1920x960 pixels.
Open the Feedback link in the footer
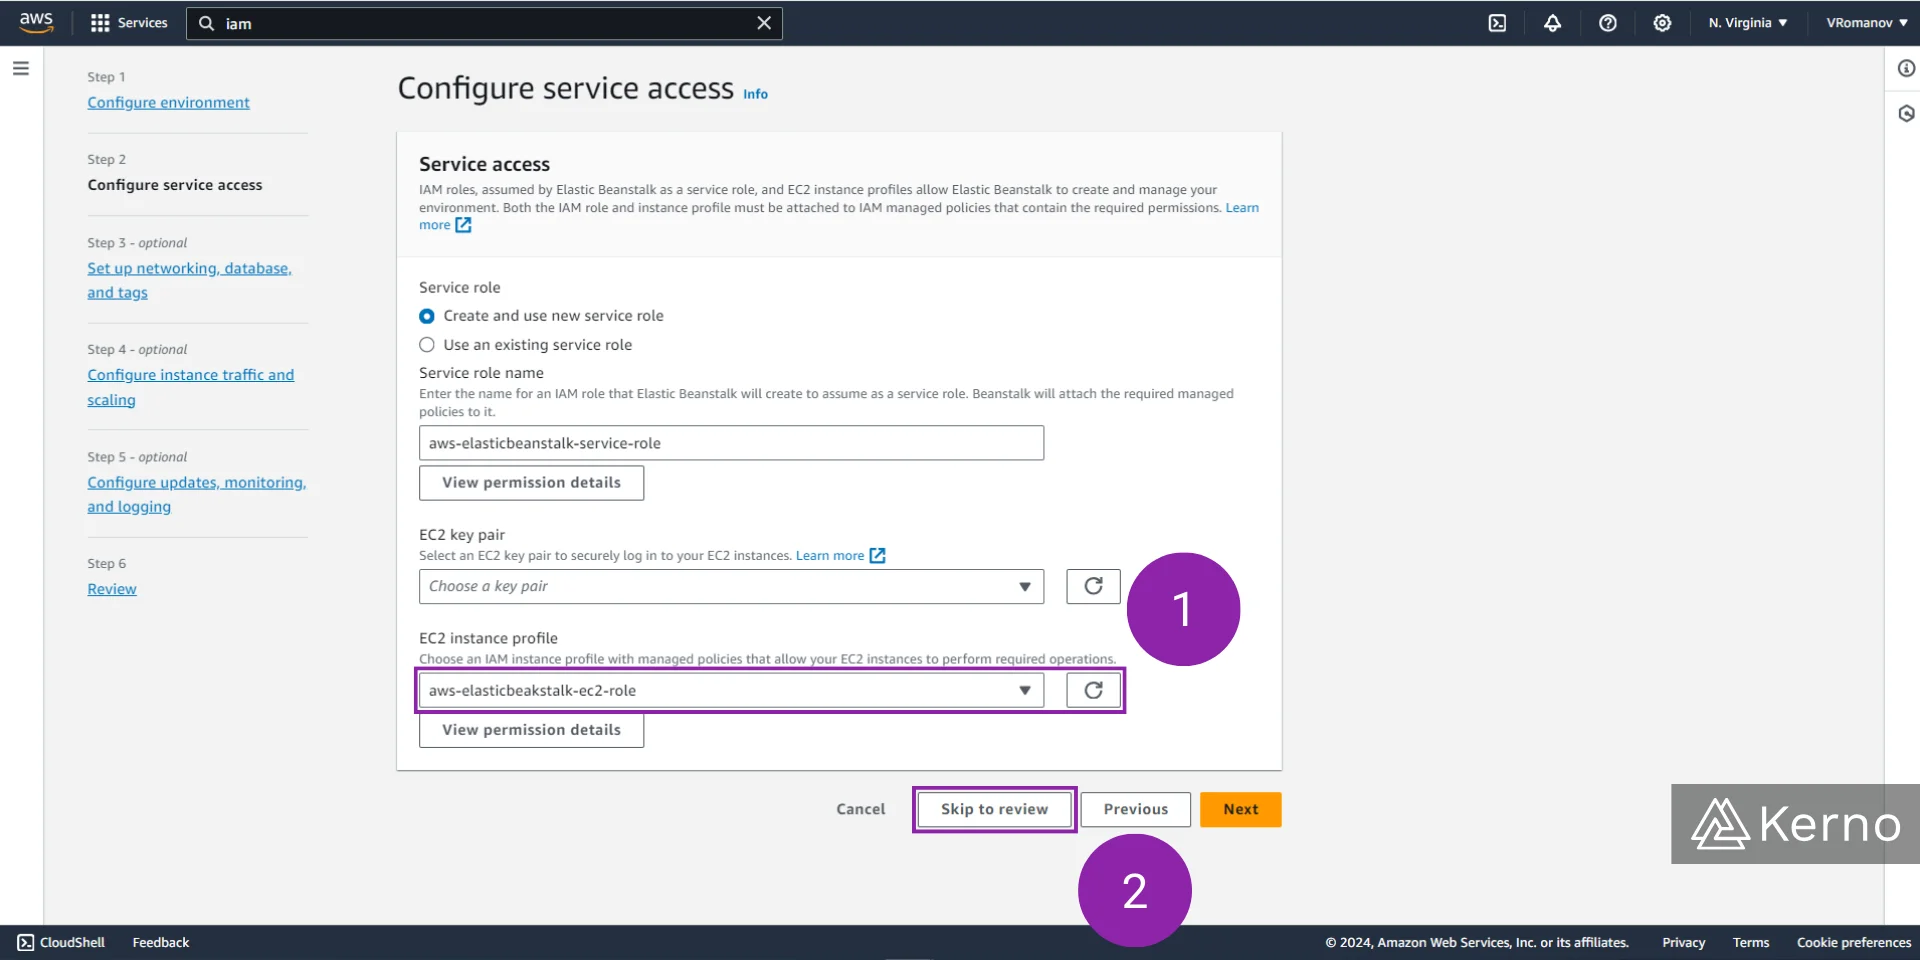tap(160, 942)
